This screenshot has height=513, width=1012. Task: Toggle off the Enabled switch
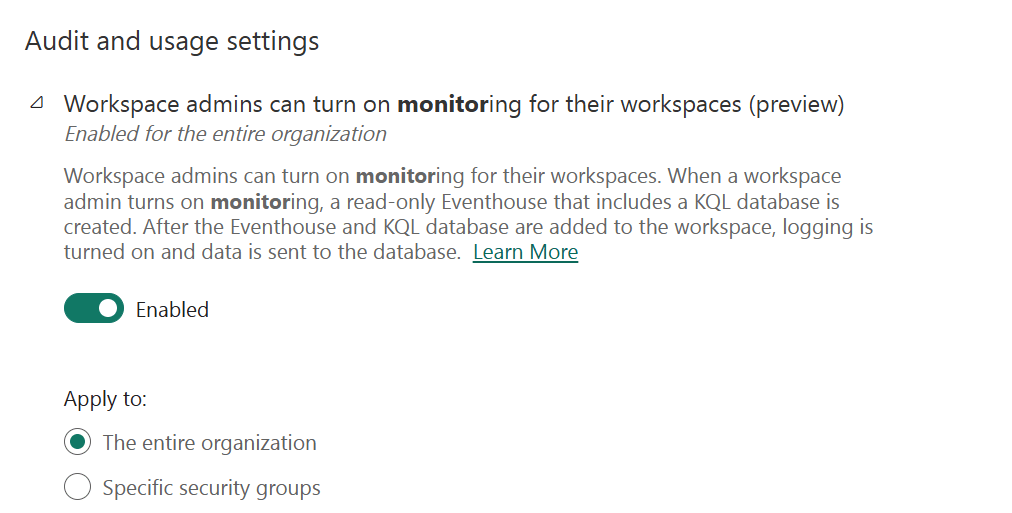(94, 309)
